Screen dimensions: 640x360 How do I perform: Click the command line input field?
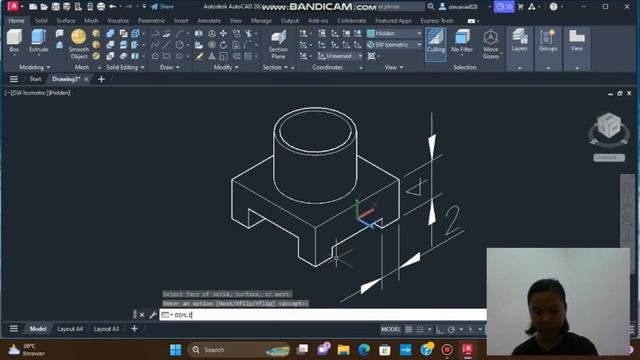pos(323,315)
